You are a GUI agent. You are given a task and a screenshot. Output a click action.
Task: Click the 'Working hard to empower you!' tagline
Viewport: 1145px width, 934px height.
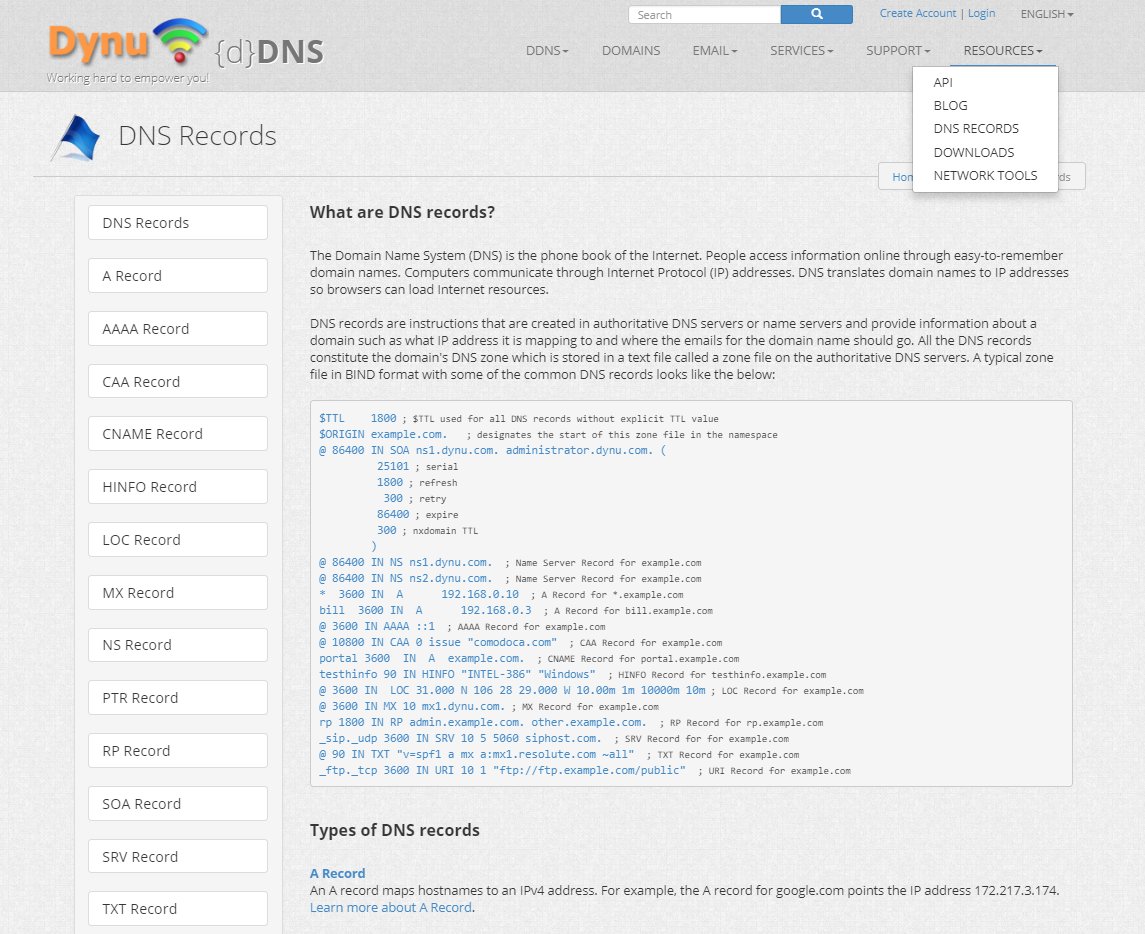click(128, 78)
